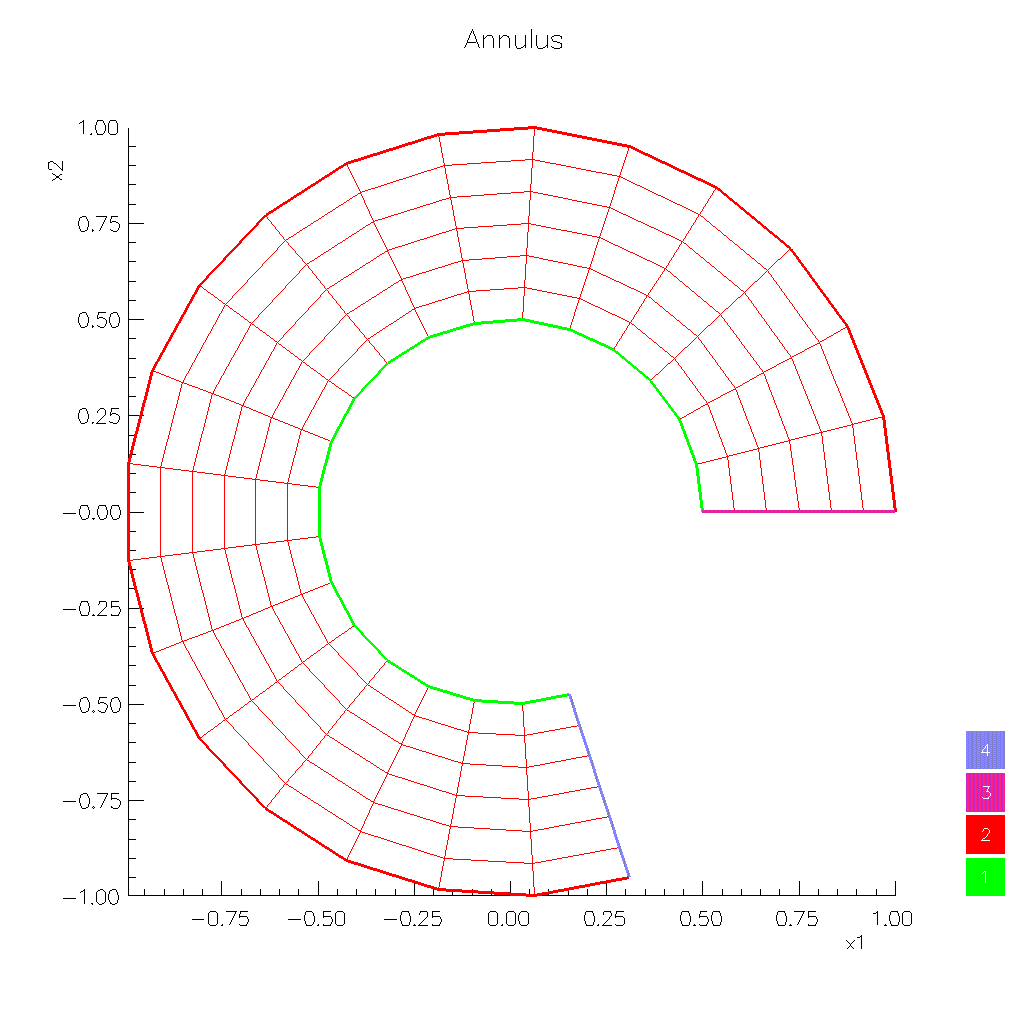The height and width of the screenshot is (1024, 1024).
Task: Select the magenta legend swatch labeled 3
Action: (985, 792)
